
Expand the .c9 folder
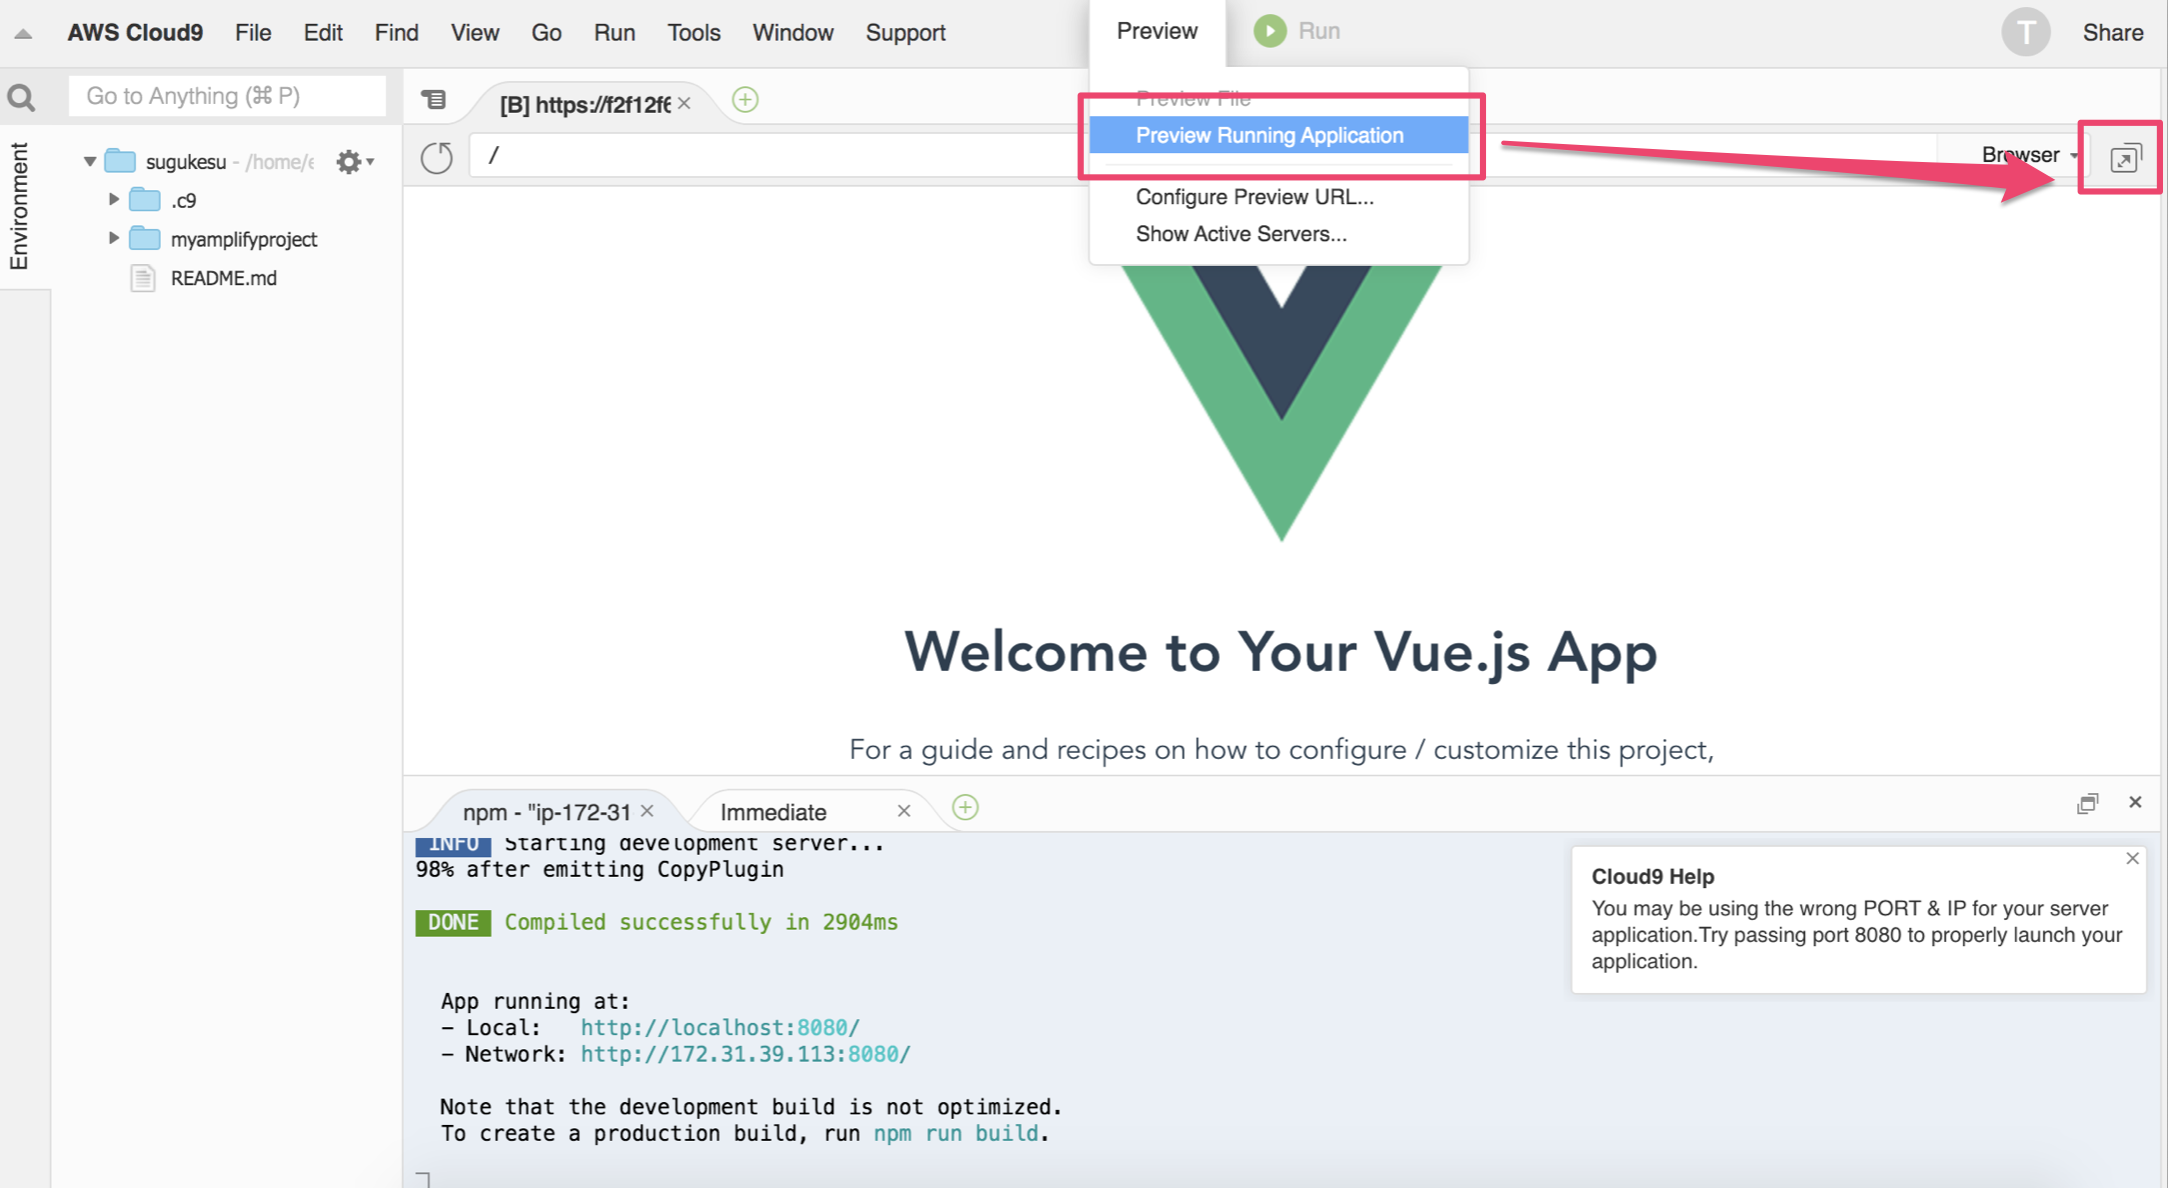coord(113,200)
